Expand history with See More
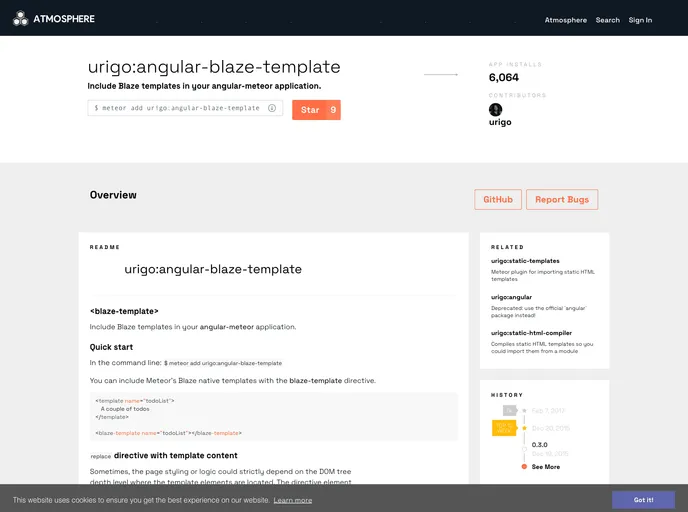 [546, 467]
